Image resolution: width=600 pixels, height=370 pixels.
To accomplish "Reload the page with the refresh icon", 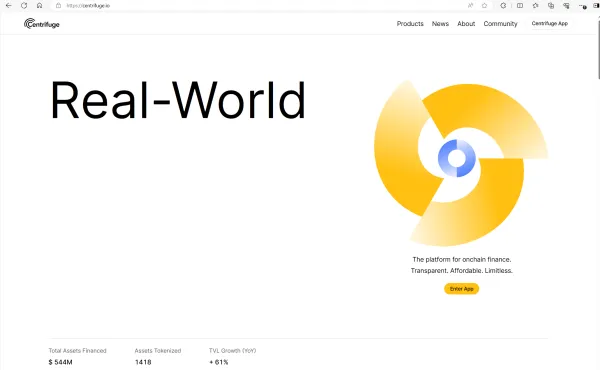I will click(24, 6).
